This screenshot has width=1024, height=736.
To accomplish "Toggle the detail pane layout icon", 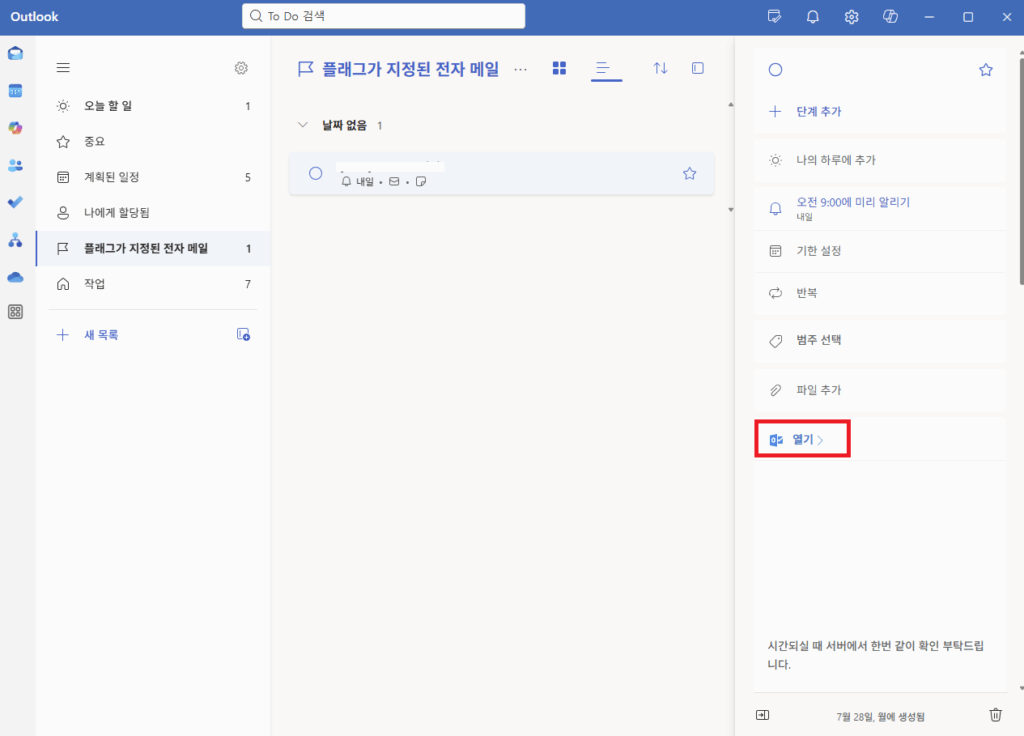I will click(x=697, y=68).
